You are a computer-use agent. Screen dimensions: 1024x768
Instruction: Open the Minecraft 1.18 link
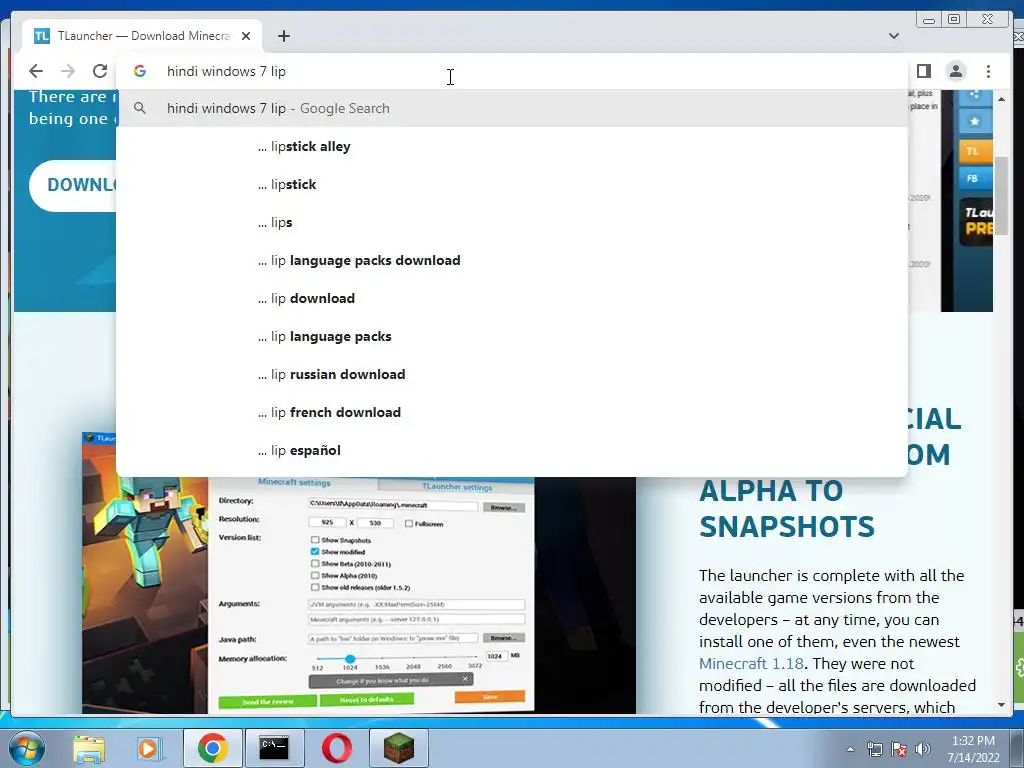coord(751,664)
